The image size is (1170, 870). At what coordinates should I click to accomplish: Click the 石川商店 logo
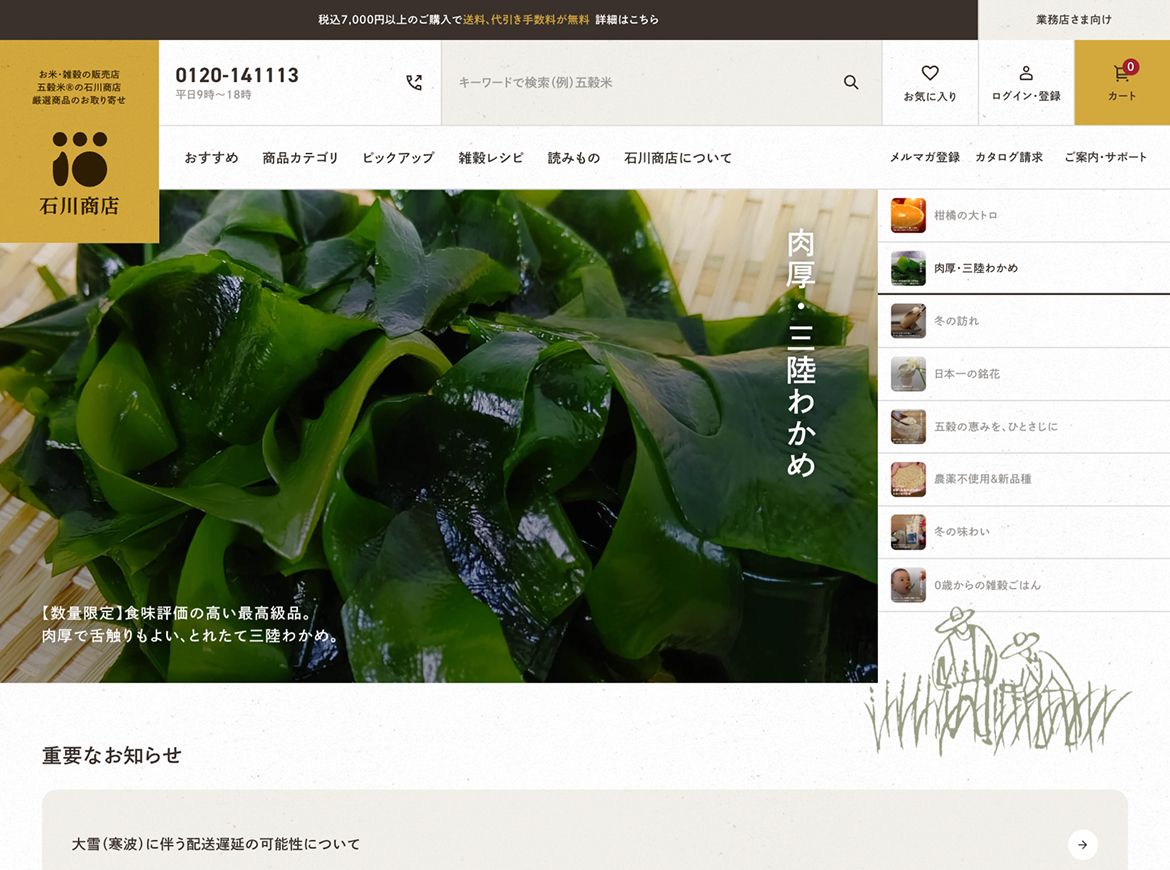point(79,172)
